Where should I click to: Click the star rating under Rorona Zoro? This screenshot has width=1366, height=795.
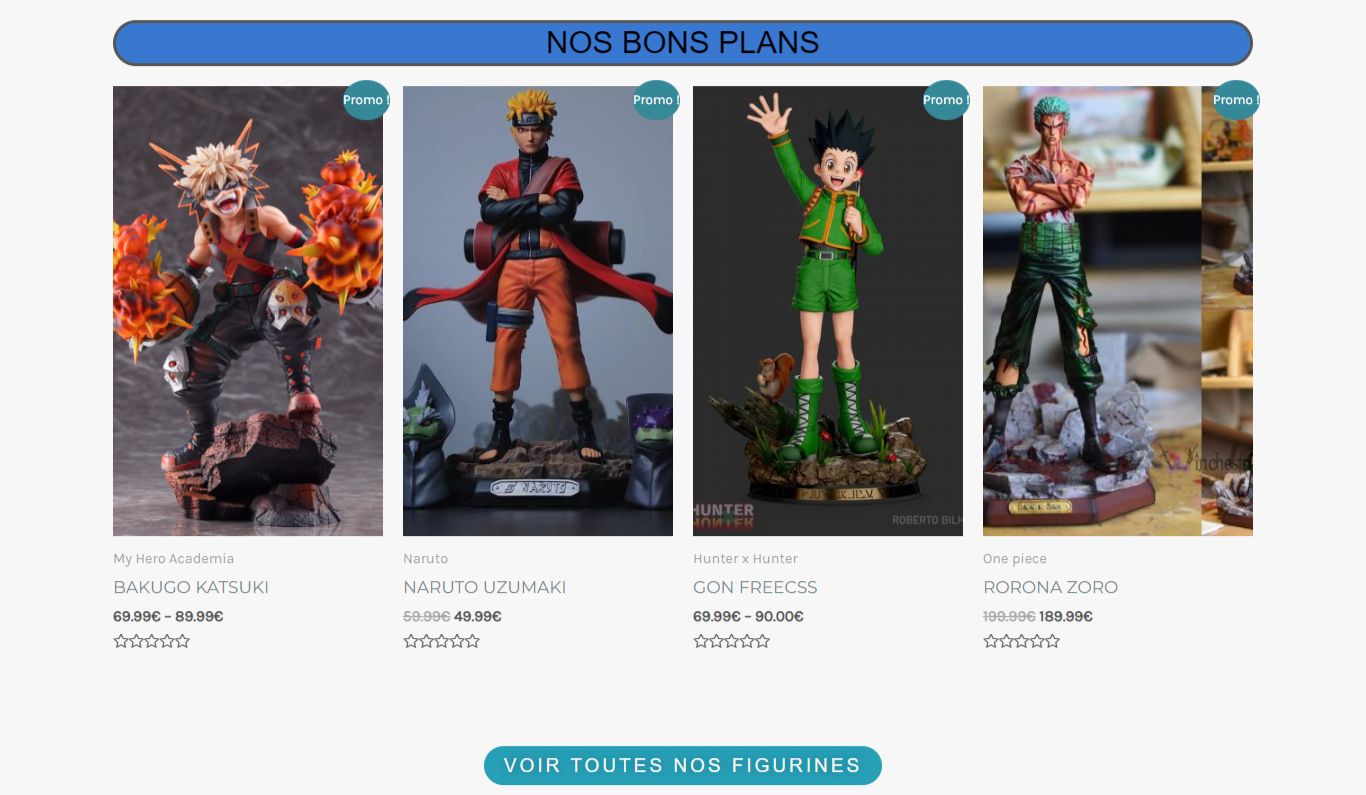[1022, 641]
